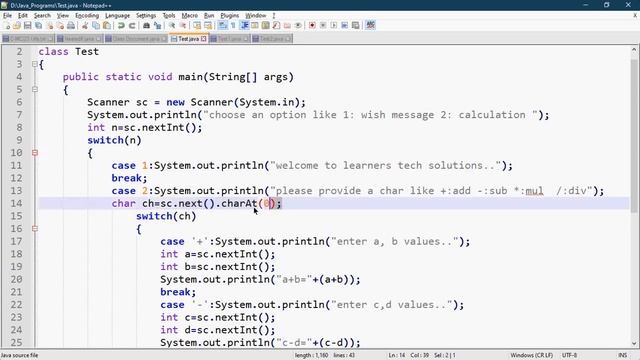Open the Encoding menu
The height and width of the screenshot is (360, 640).
pyautogui.click(x=87, y=16)
